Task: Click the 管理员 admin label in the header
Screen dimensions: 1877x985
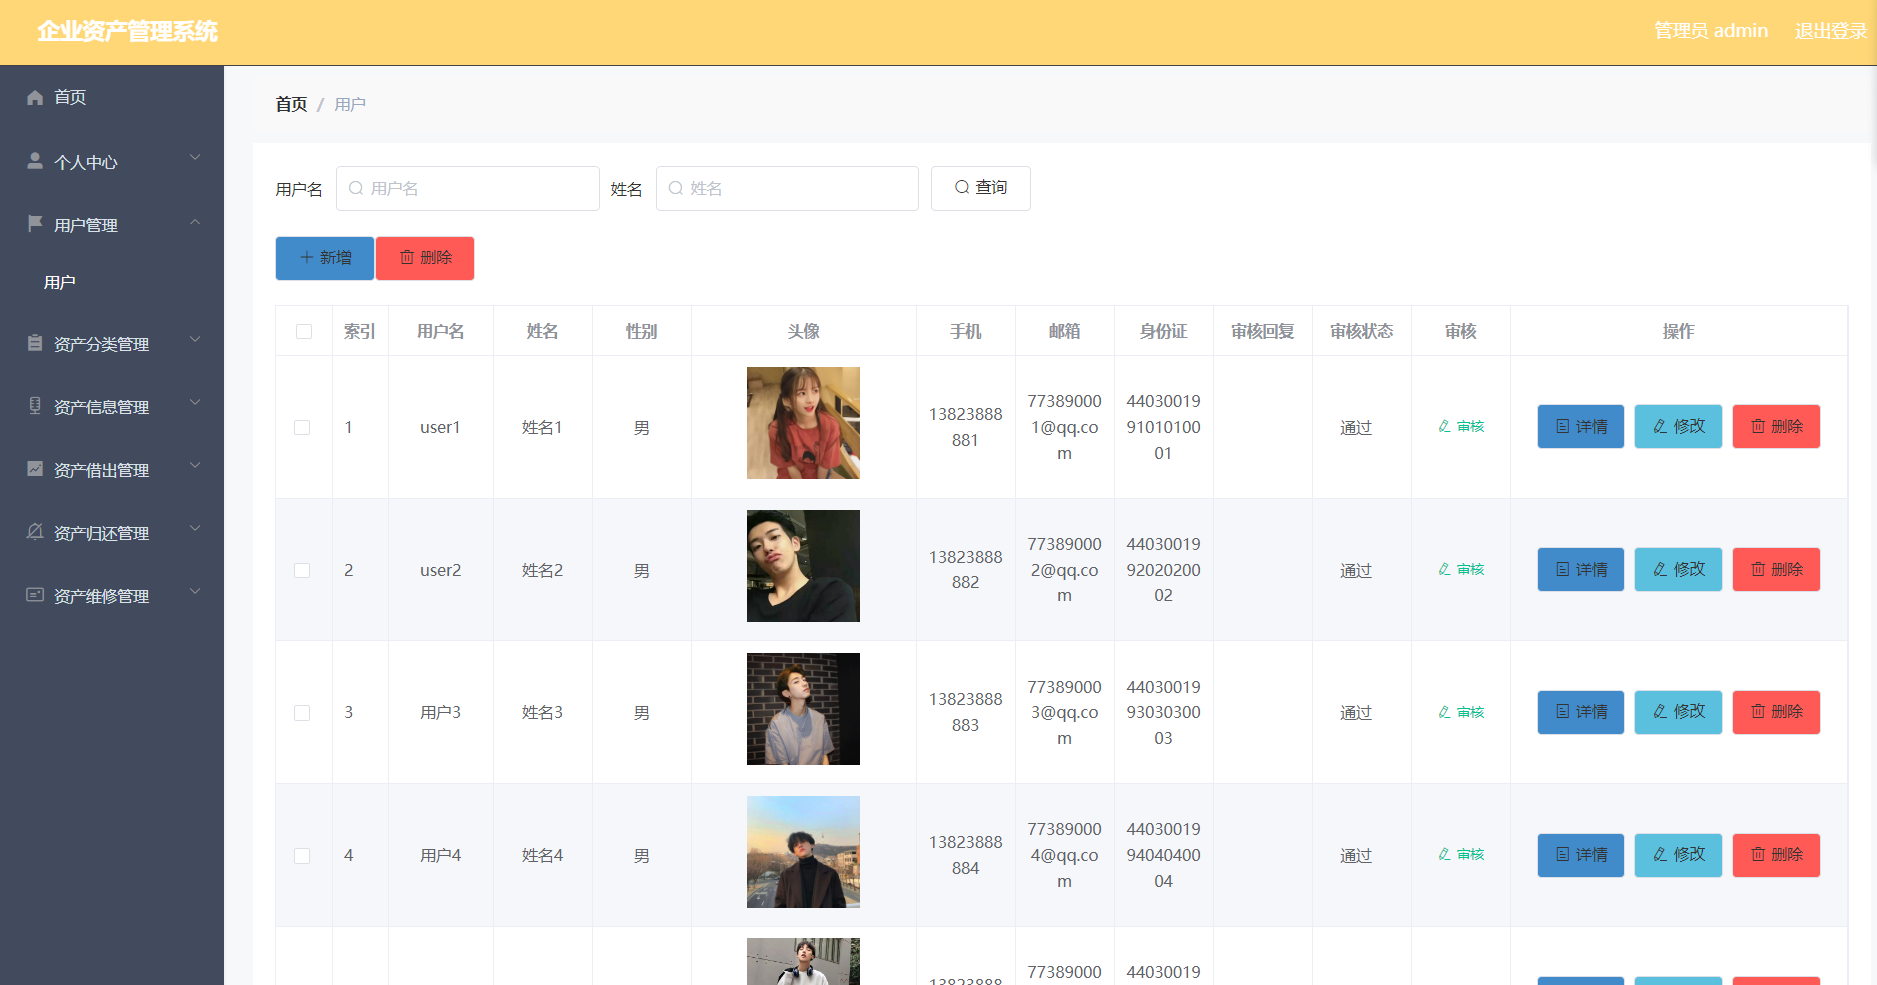Action: point(1711,31)
